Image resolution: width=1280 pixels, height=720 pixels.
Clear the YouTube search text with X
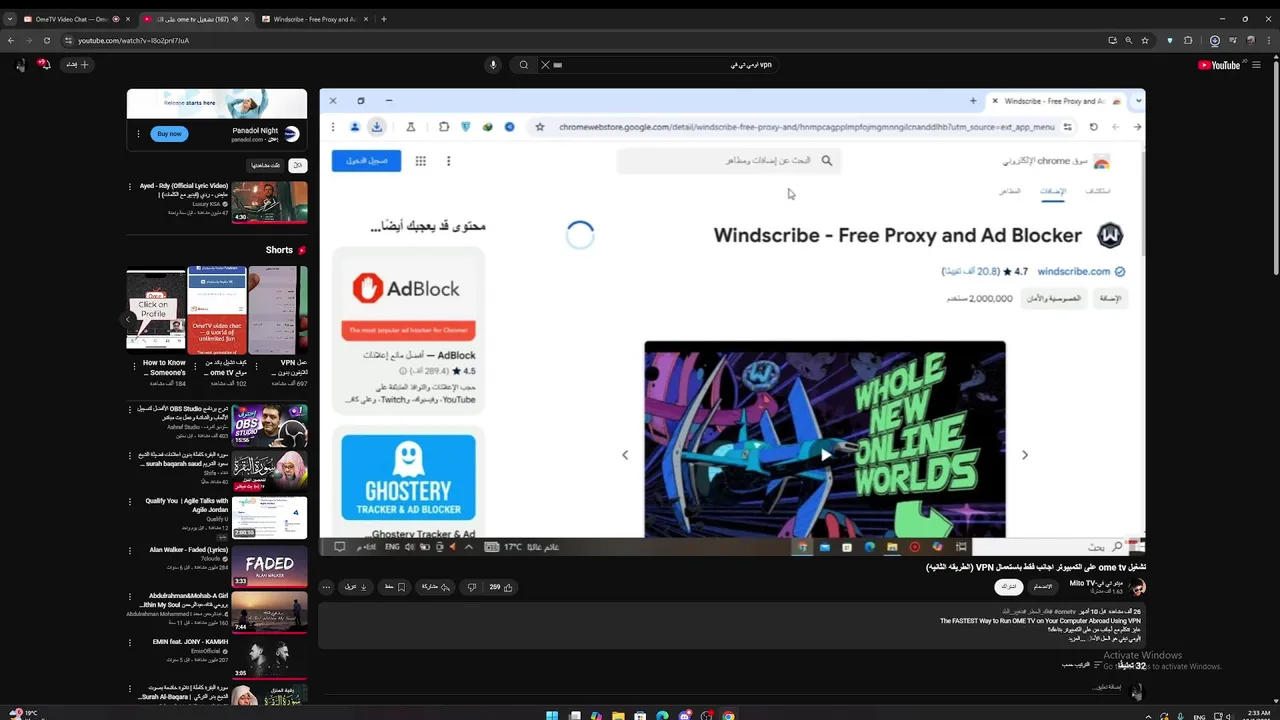(x=545, y=65)
